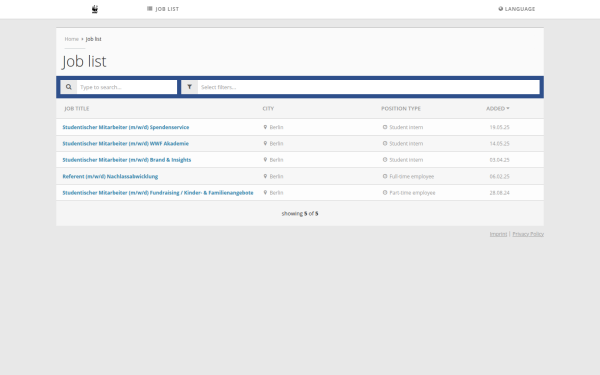Click the list icon beside Job List
Screen dimensions: 600x375
(150, 8)
